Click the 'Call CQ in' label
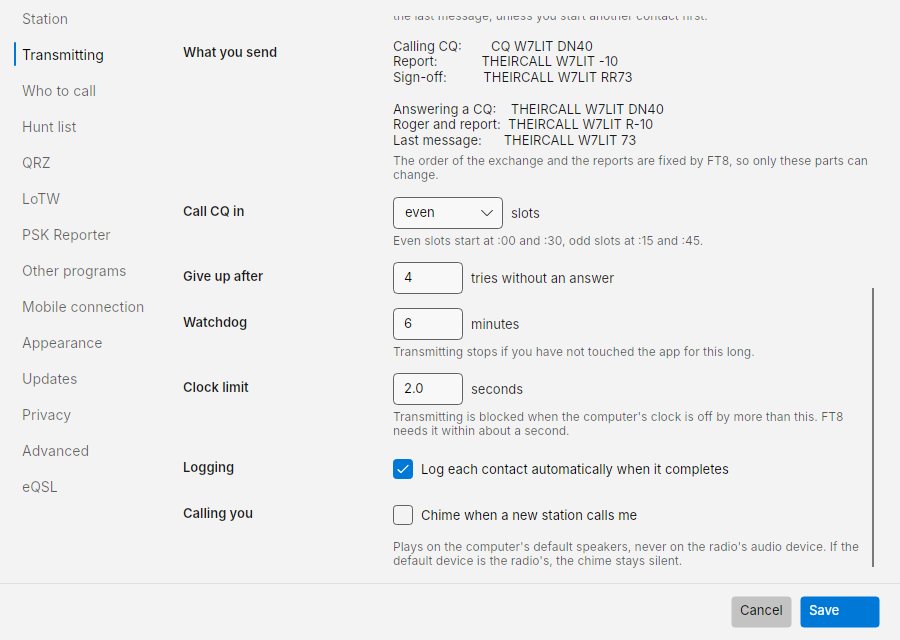 click(x=214, y=211)
